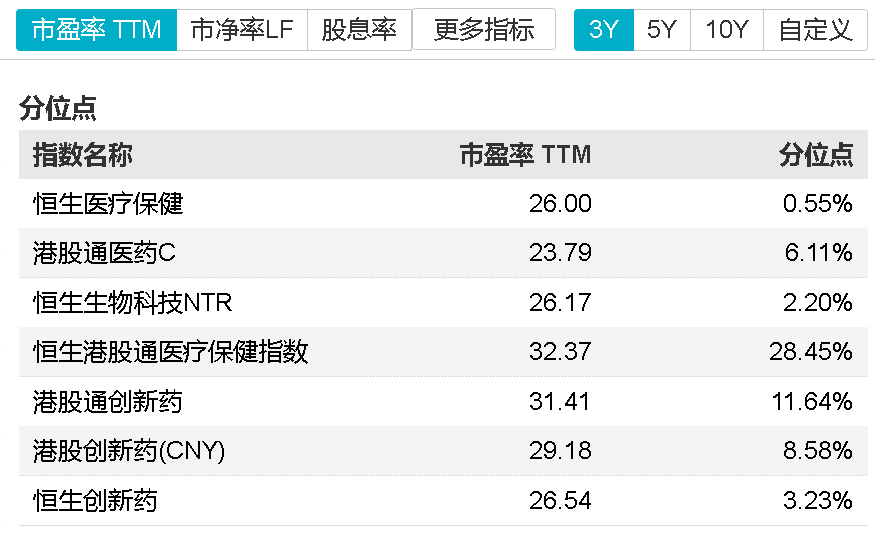Viewport: 875px width, 543px height.
Task: Sort by the 分位点 column header
Action: pos(816,155)
